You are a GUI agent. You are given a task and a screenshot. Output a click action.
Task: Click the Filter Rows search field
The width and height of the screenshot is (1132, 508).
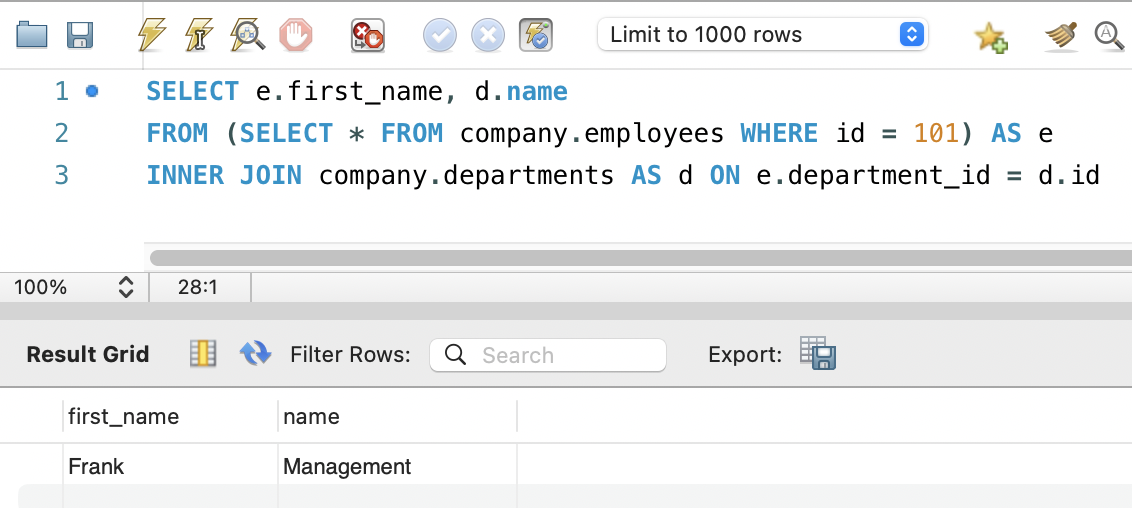click(x=548, y=355)
